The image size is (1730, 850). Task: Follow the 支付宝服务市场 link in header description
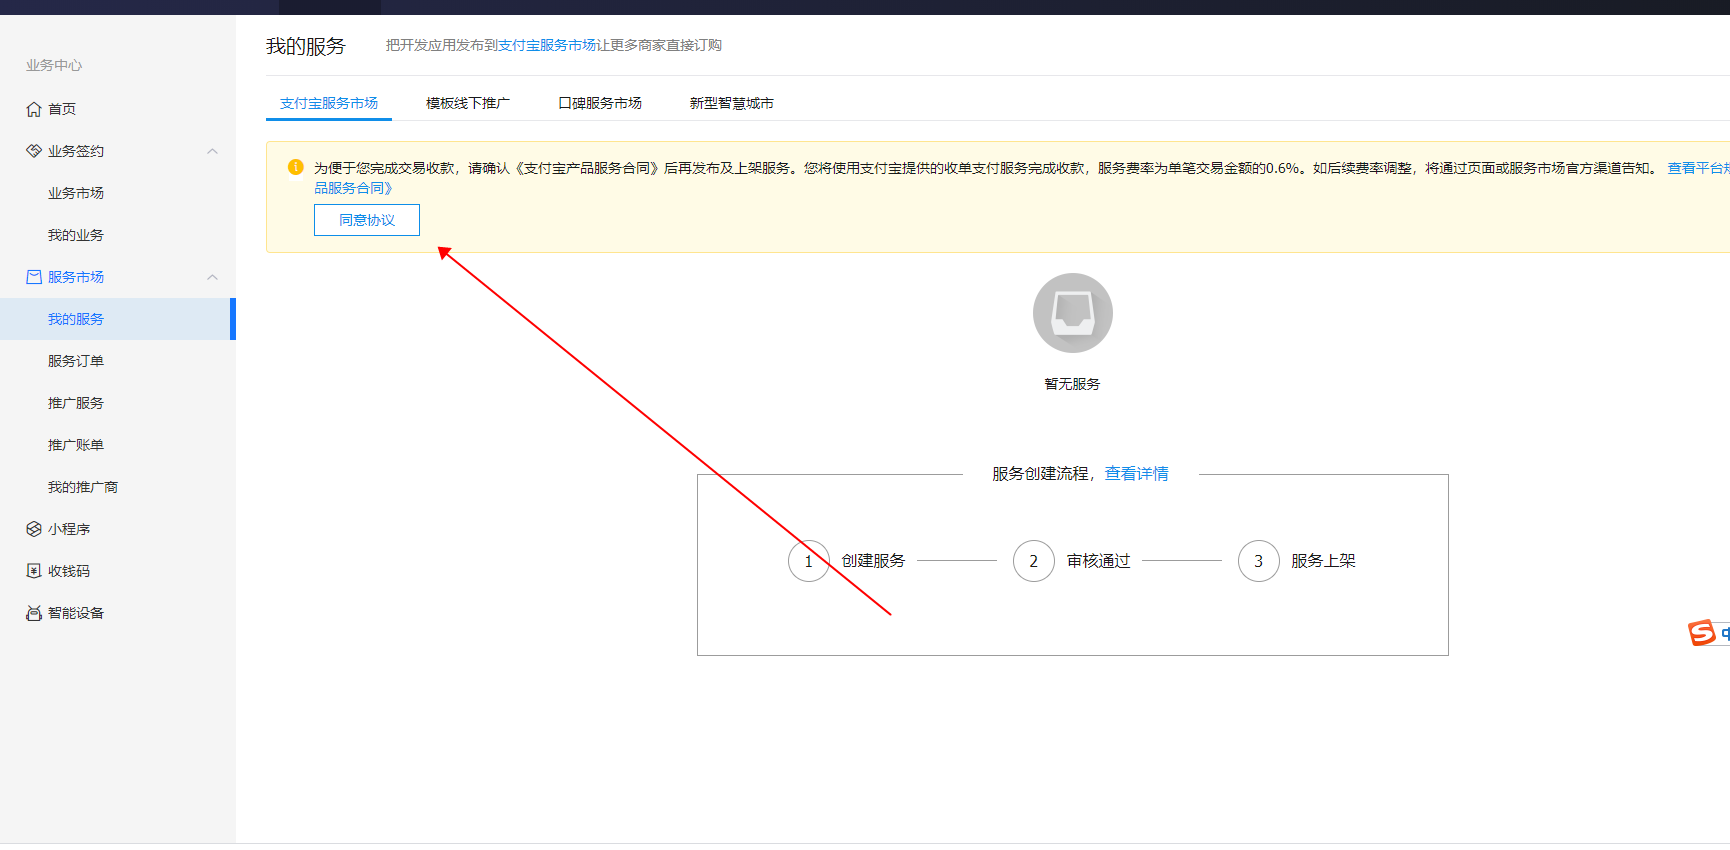547,45
